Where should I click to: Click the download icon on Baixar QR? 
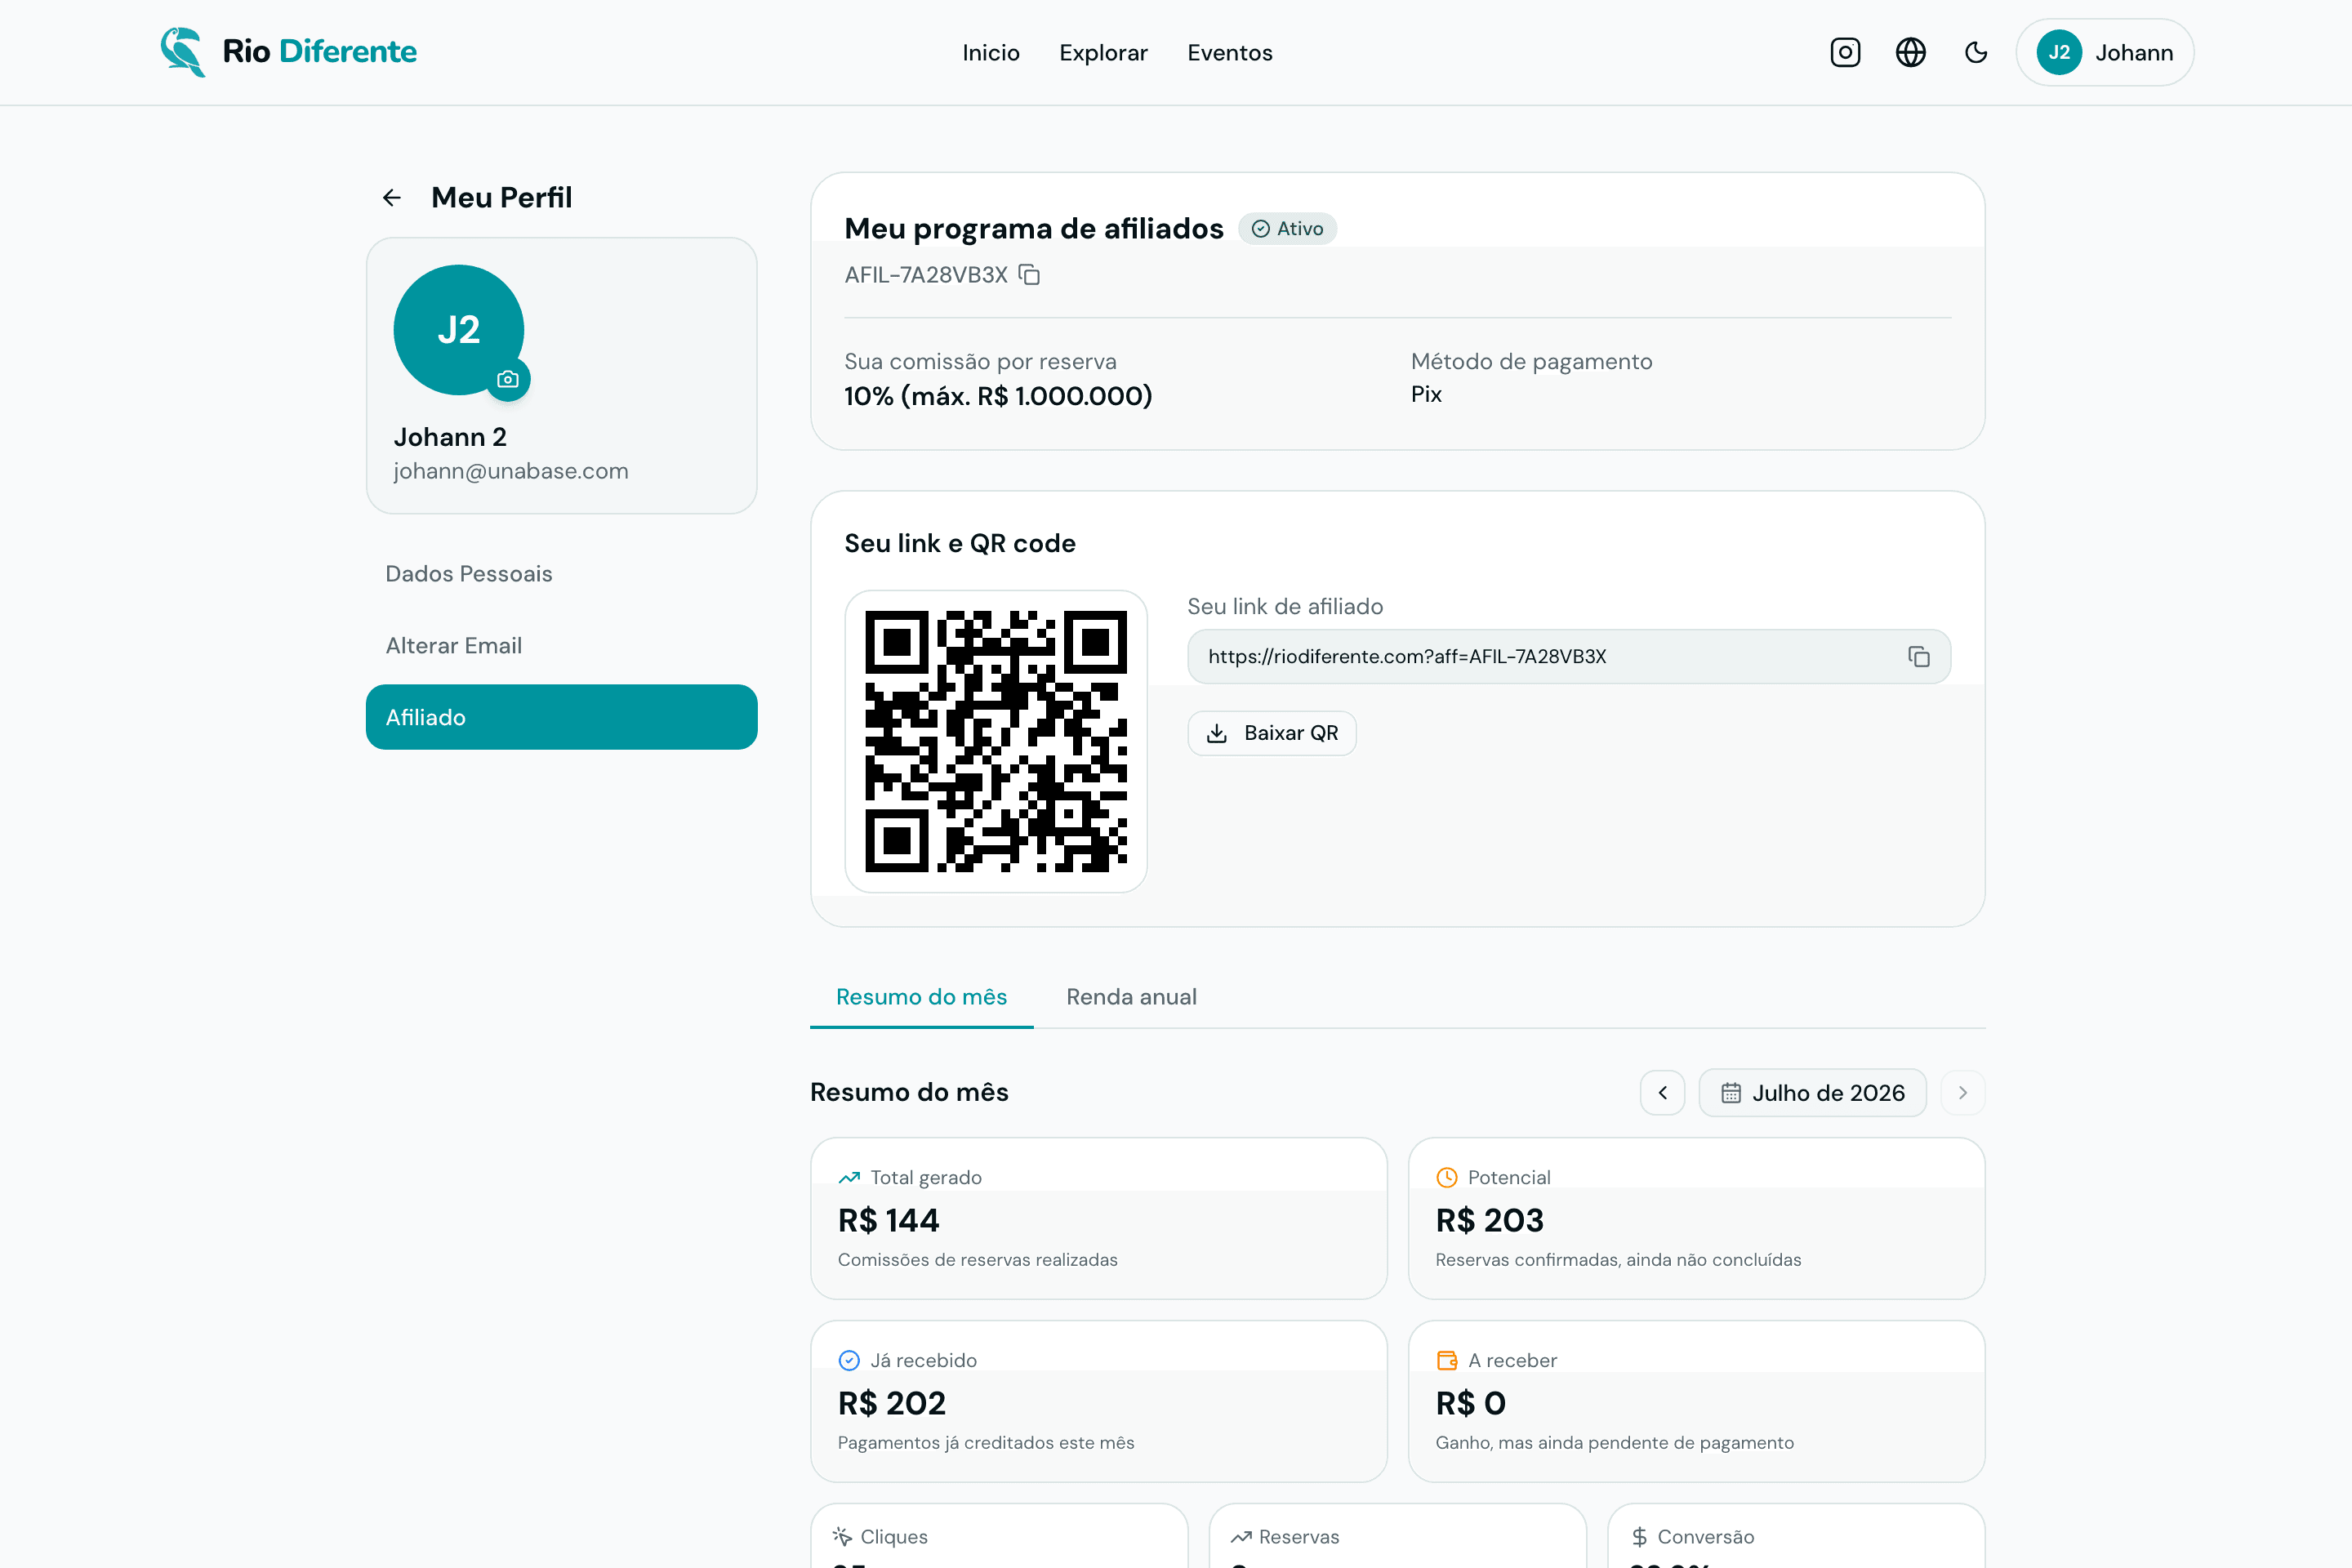point(1216,733)
